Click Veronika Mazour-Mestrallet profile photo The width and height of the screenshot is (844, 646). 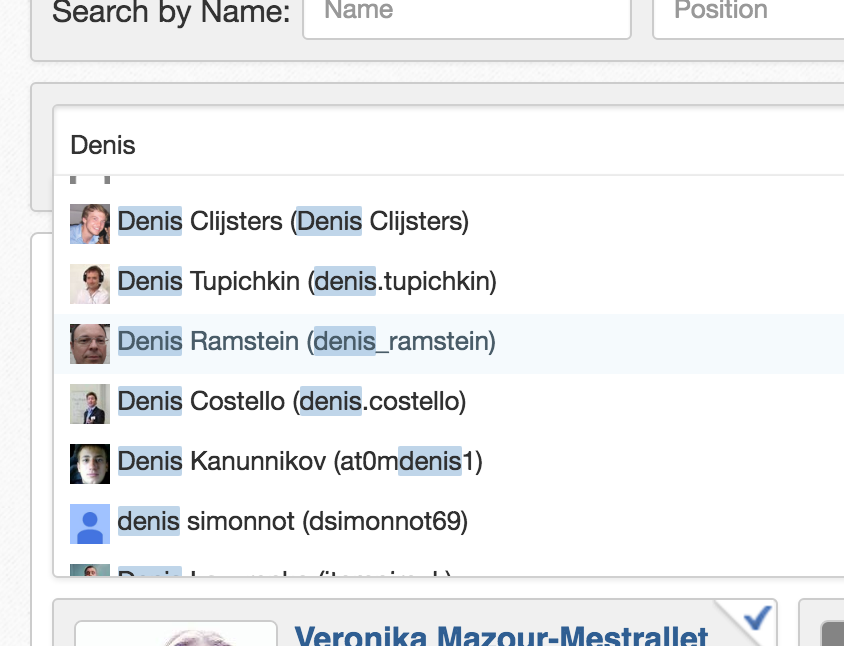[176, 634]
